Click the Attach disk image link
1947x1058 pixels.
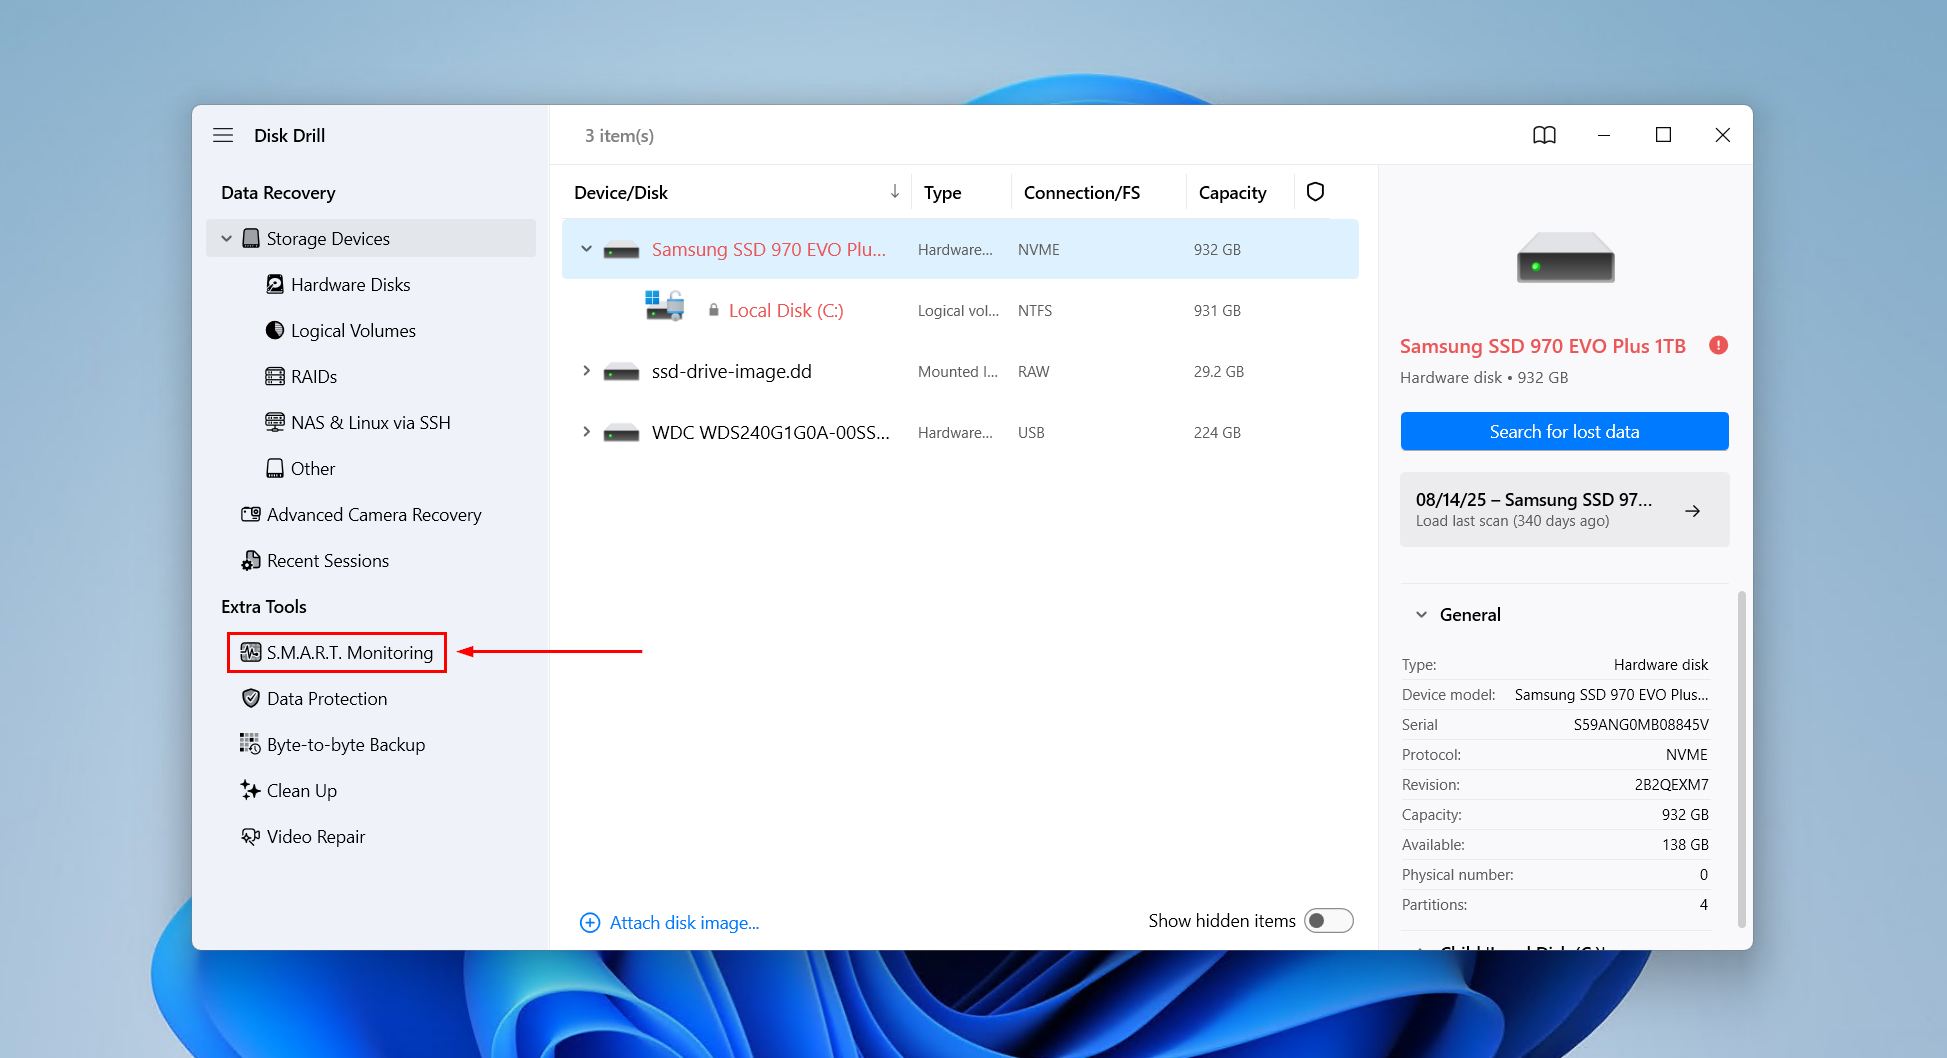tap(685, 922)
